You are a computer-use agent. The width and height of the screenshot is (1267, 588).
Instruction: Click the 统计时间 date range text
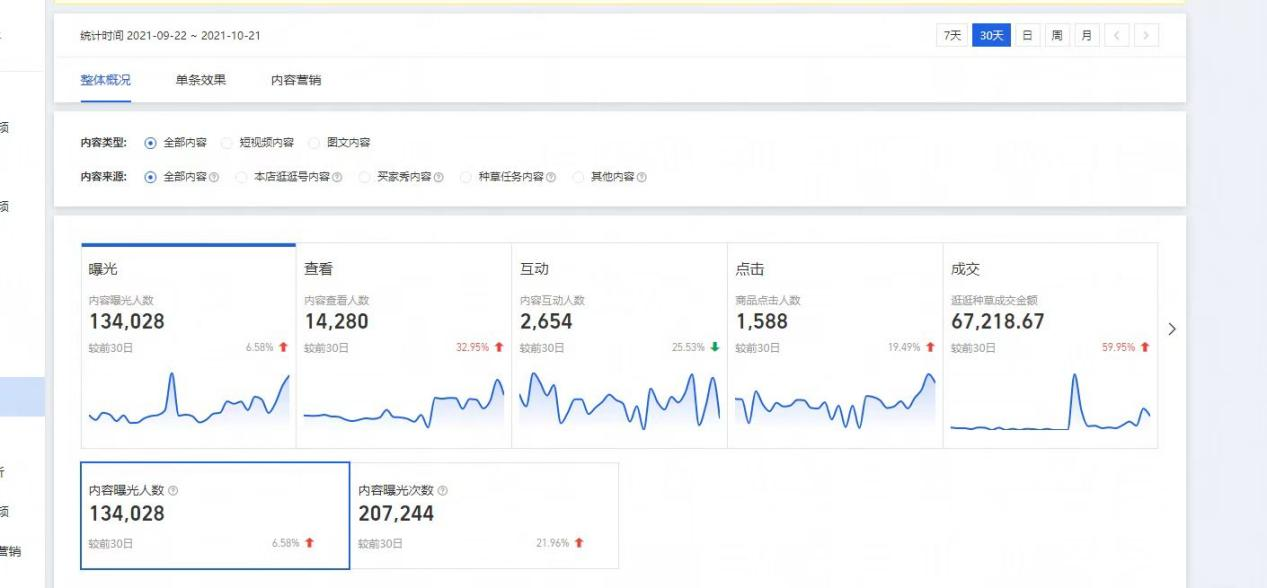point(170,36)
